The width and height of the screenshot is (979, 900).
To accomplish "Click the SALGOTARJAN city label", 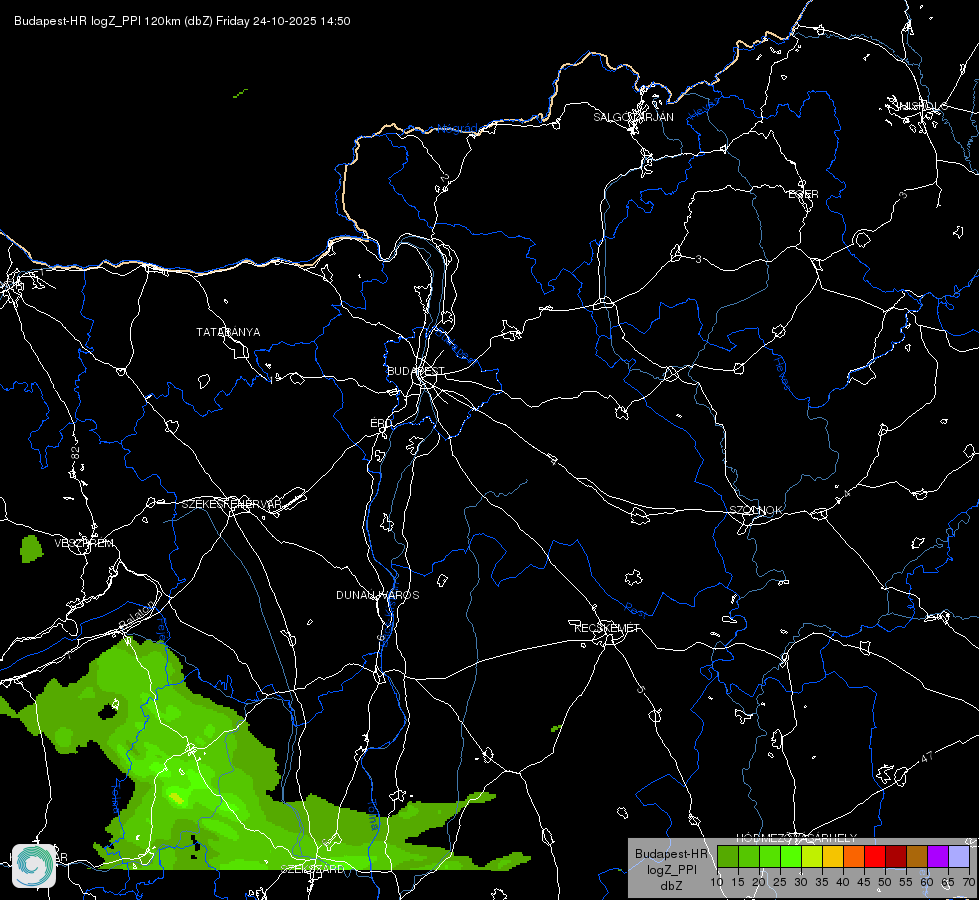I will 633,117.
